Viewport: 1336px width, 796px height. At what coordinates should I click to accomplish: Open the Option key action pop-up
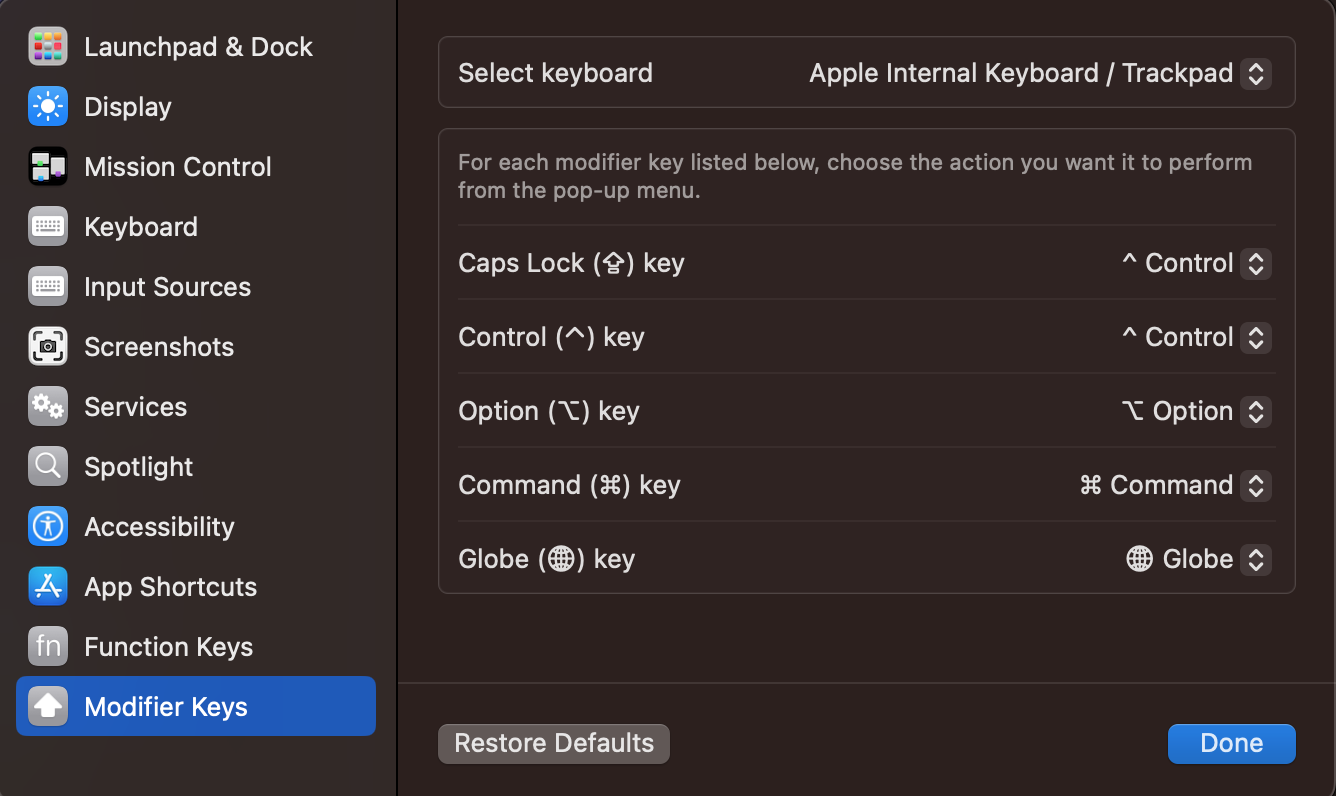(x=1255, y=411)
